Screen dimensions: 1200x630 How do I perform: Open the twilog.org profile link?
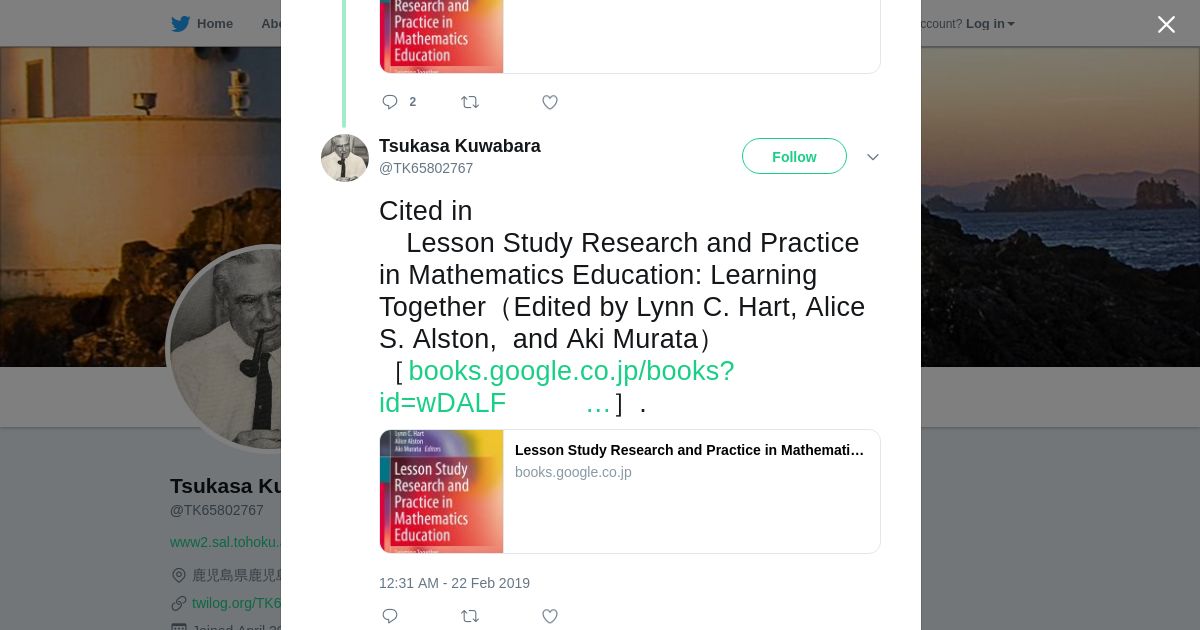[237, 603]
